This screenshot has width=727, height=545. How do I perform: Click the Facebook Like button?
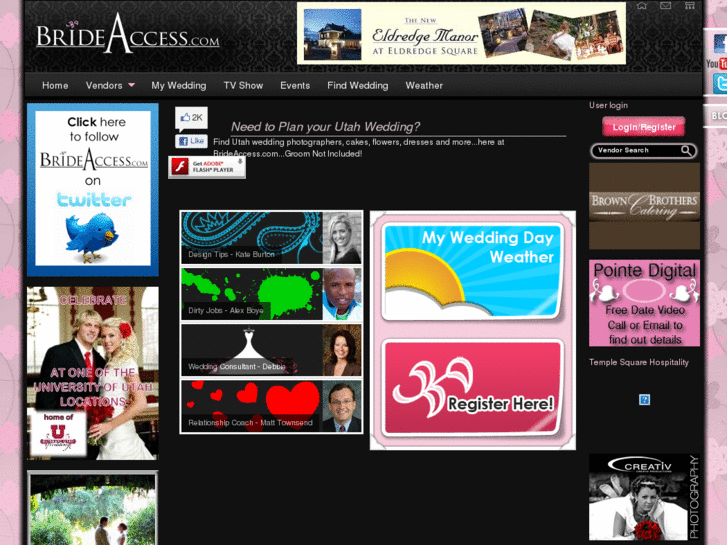pyautogui.click(x=191, y=141)
